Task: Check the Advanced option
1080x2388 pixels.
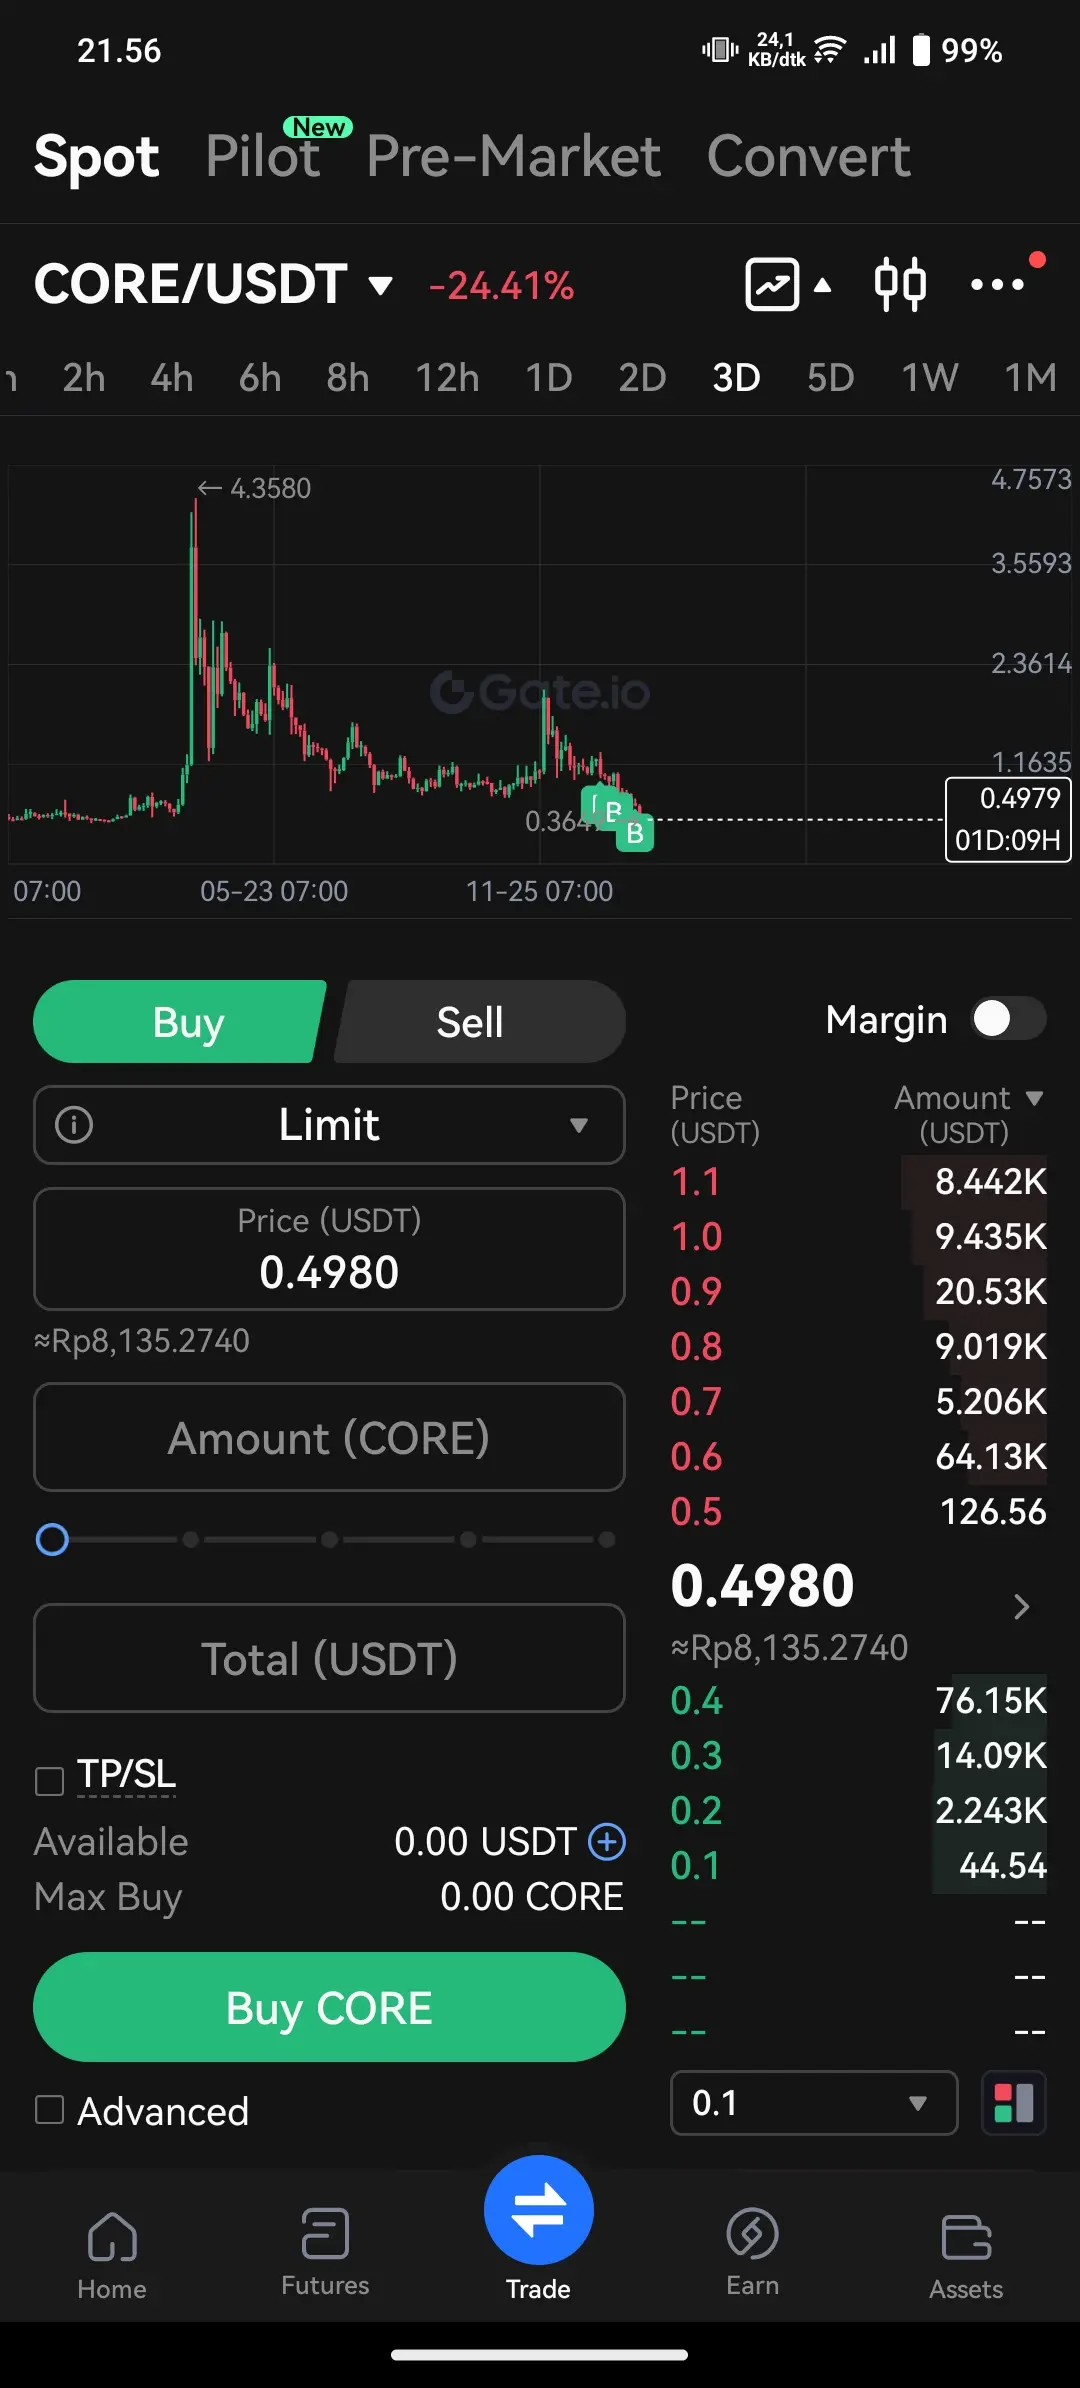Action: point(49,2110)
